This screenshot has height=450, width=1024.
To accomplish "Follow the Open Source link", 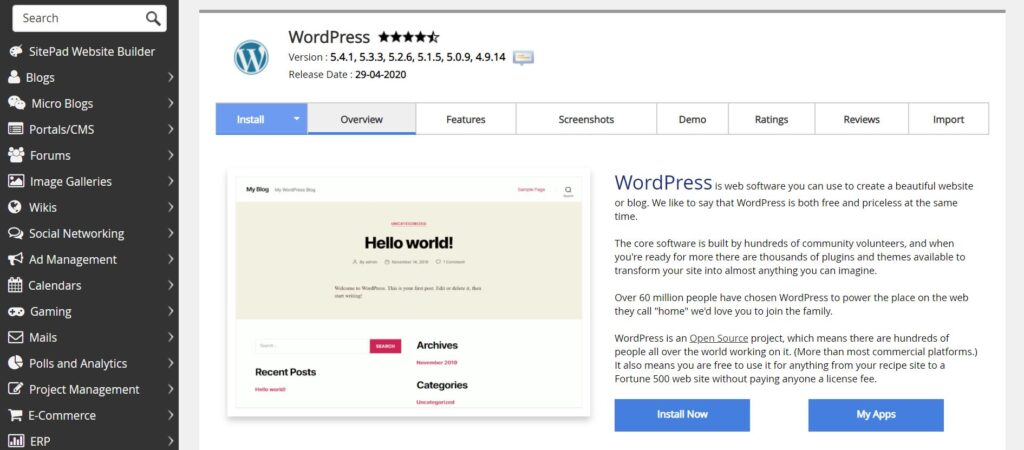I will [719, 338].
